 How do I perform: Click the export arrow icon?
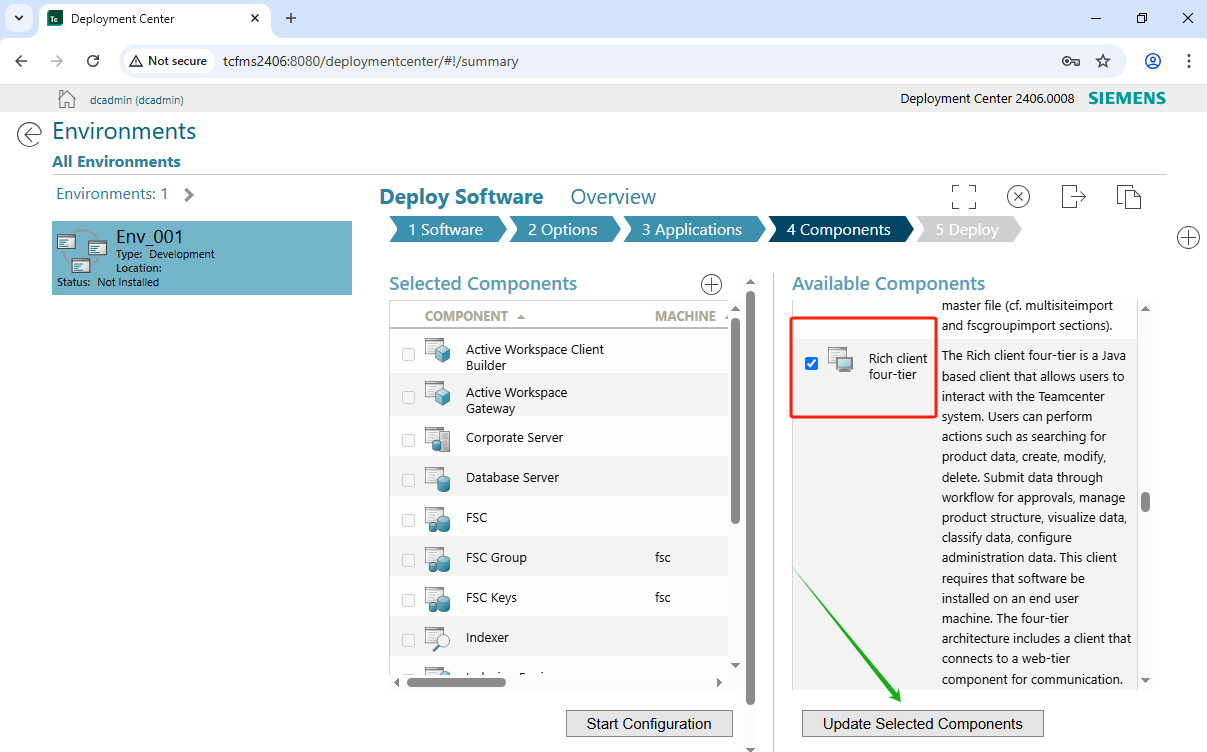pyautogui.click(x=1073, y=196)
